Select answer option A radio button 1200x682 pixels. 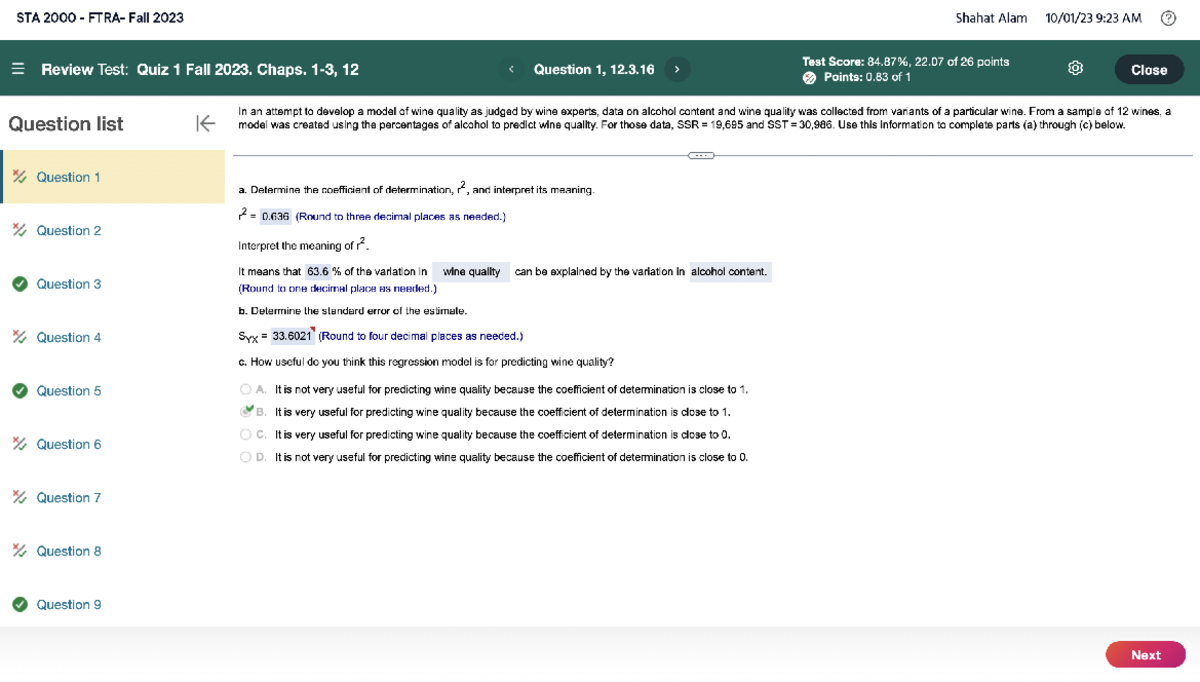[x=246, y=389]
